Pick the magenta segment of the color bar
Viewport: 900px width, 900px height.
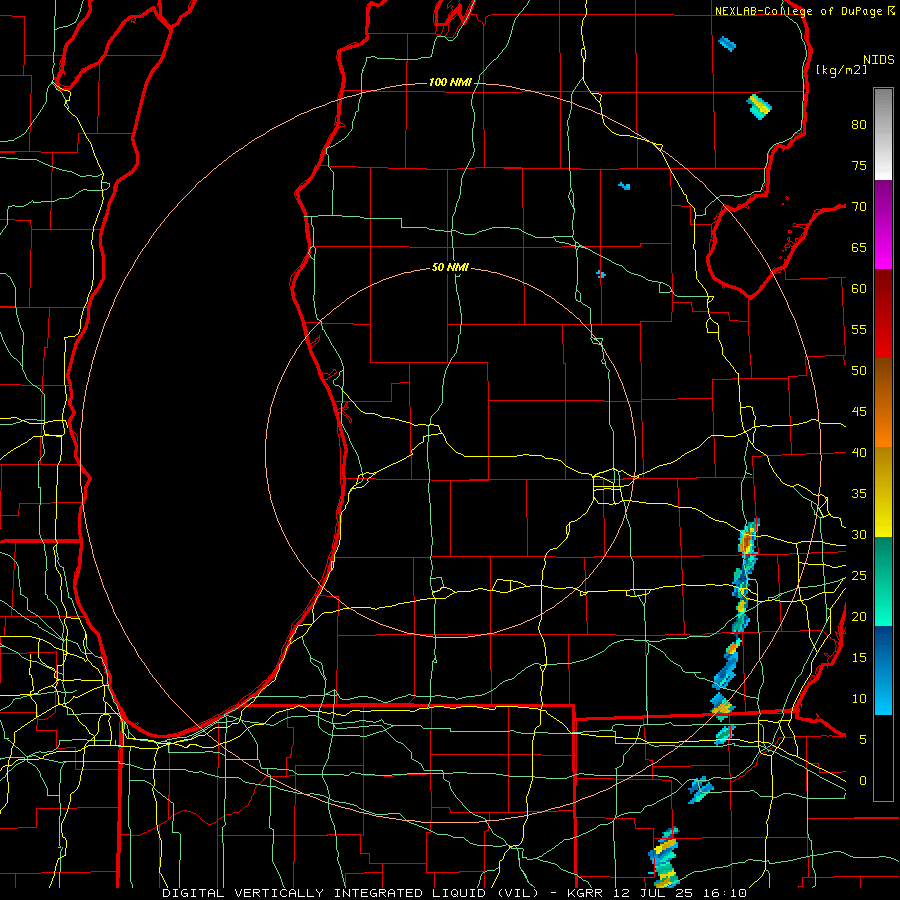coord(883,224)
